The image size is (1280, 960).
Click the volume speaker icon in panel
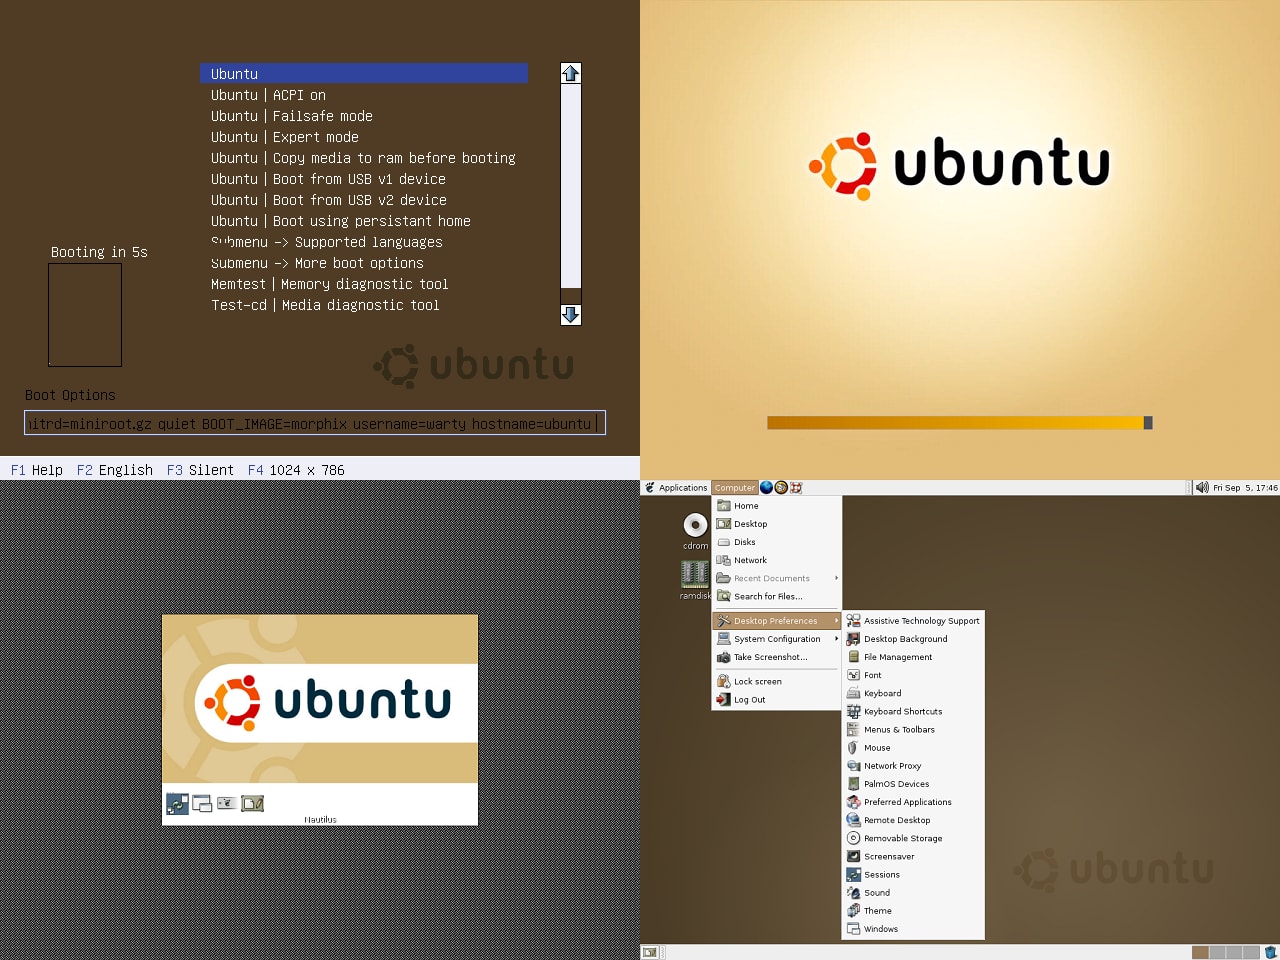[x=1201, y=488]
